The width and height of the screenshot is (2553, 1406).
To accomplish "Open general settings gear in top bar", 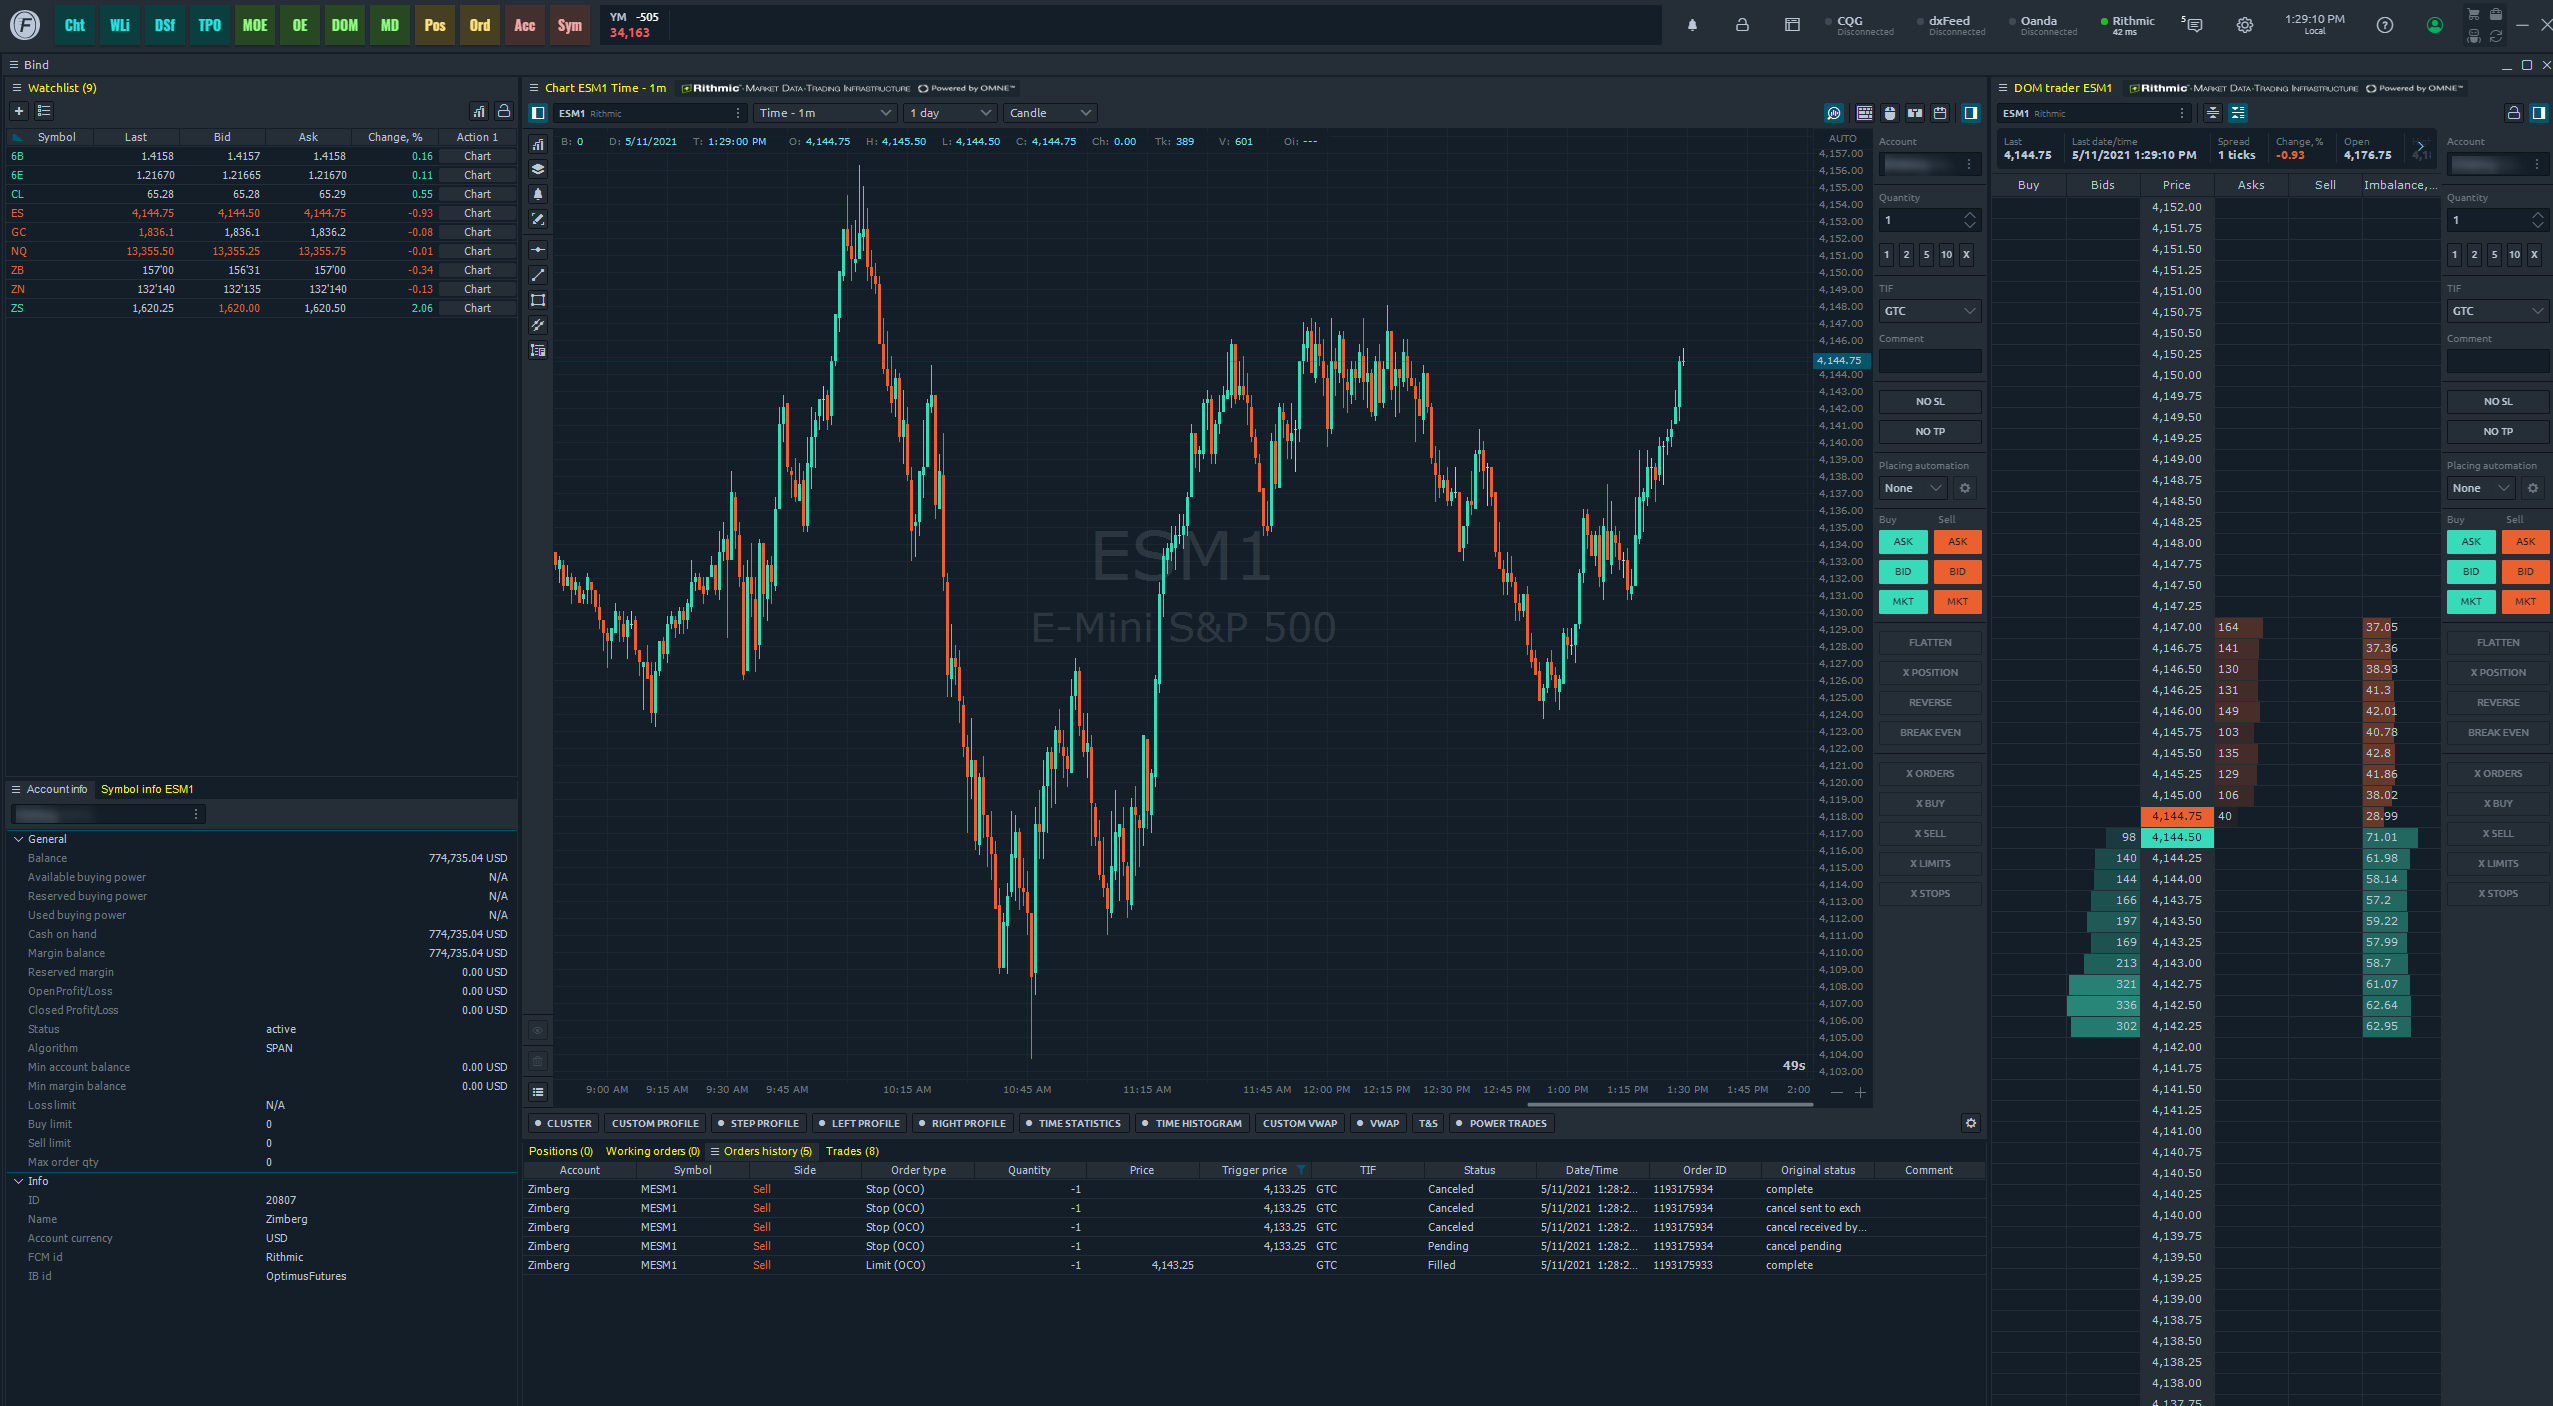I will [x=2245, y=25].
